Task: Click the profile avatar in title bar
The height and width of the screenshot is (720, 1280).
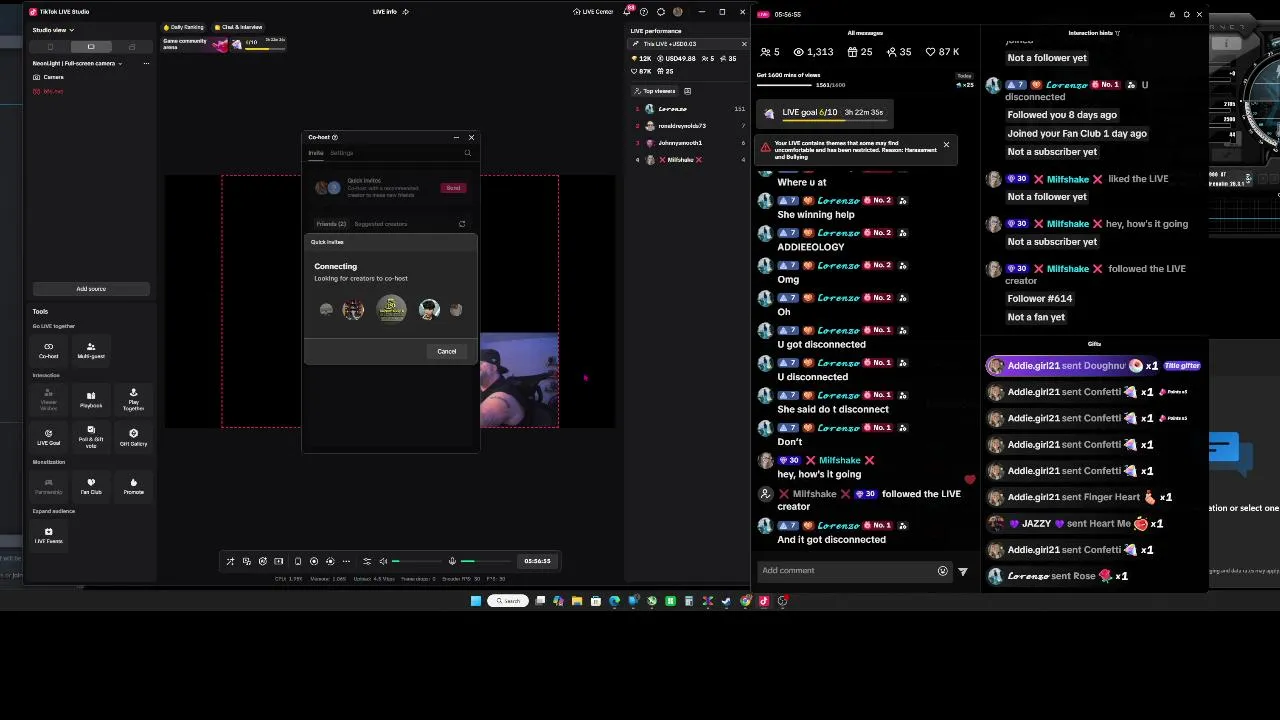Action: click(x=677, y=12)
